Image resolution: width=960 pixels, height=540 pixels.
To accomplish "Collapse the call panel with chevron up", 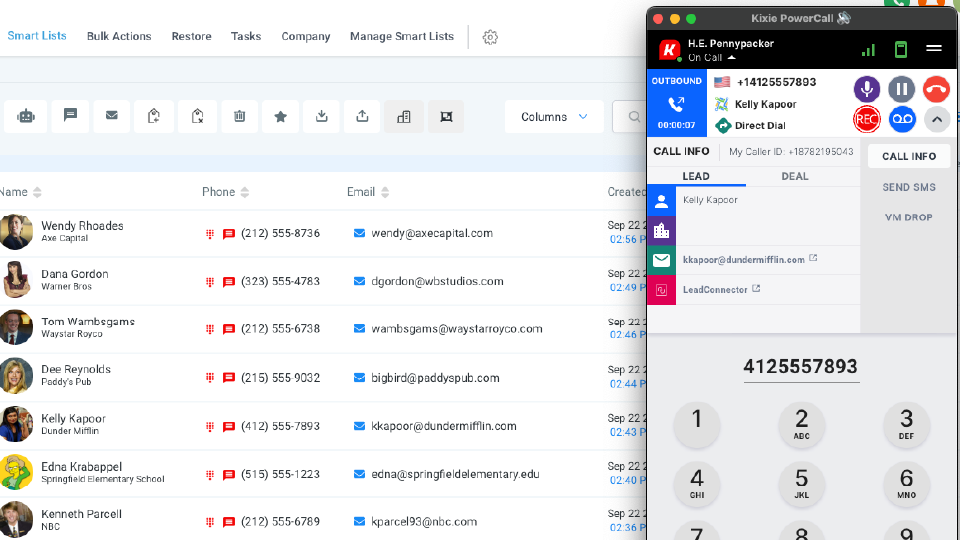I will click(937, 119).
